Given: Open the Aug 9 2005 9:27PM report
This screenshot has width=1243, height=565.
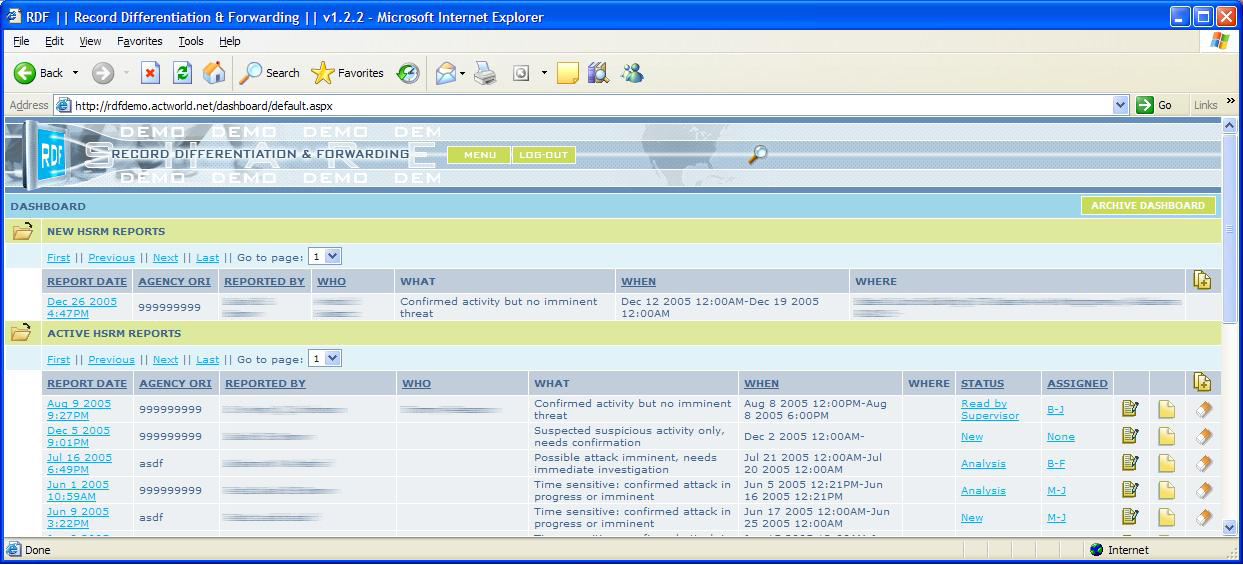Looking at the screenshot, I should [79, 410].
